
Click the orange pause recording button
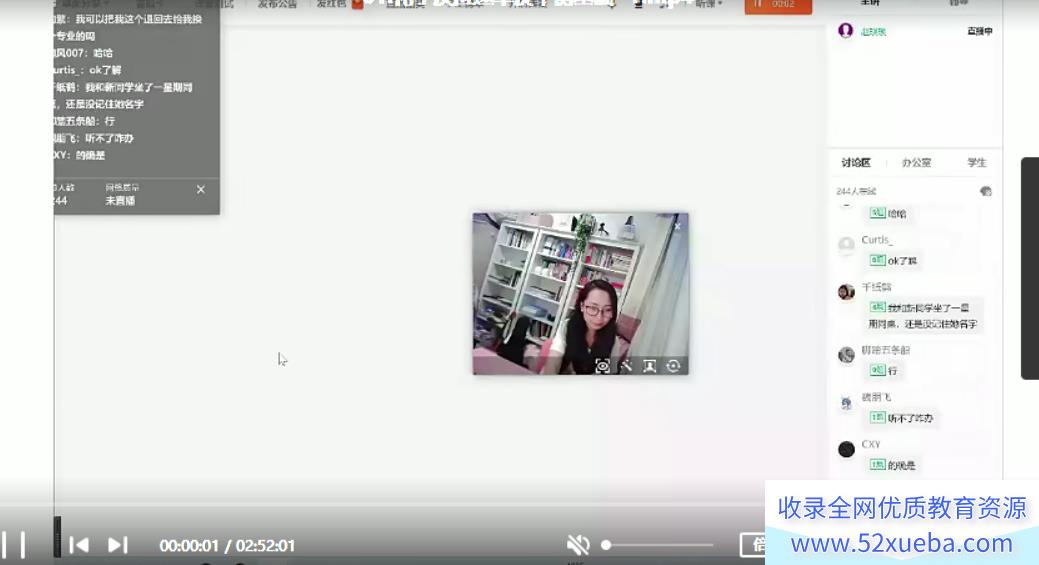point(778,5)
